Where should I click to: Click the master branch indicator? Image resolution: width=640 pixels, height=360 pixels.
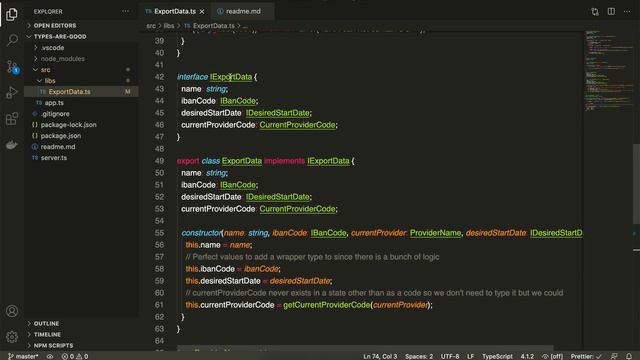[x=23, y=356]
